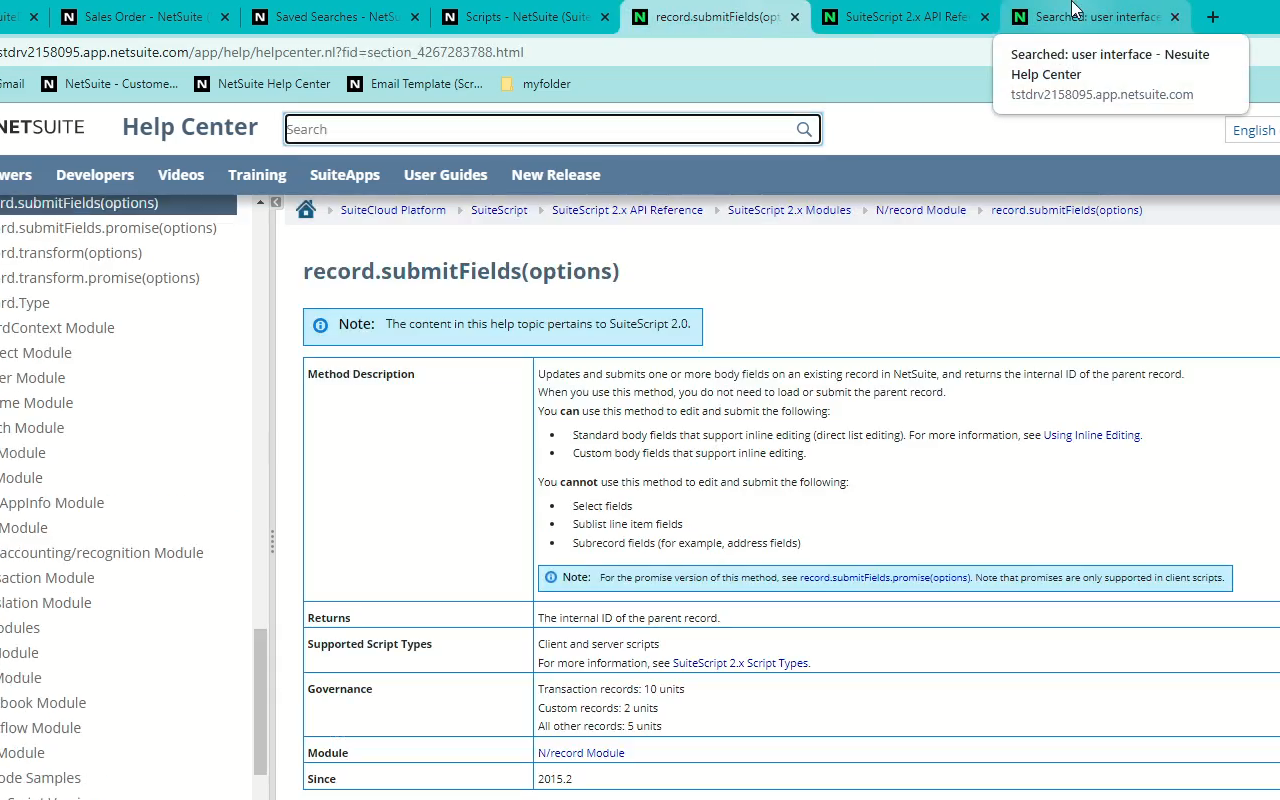The height and width of the screenshot is (800, 1280).
Task: Select the flow Module sidebar item
Action: click(x=40, y=728)
